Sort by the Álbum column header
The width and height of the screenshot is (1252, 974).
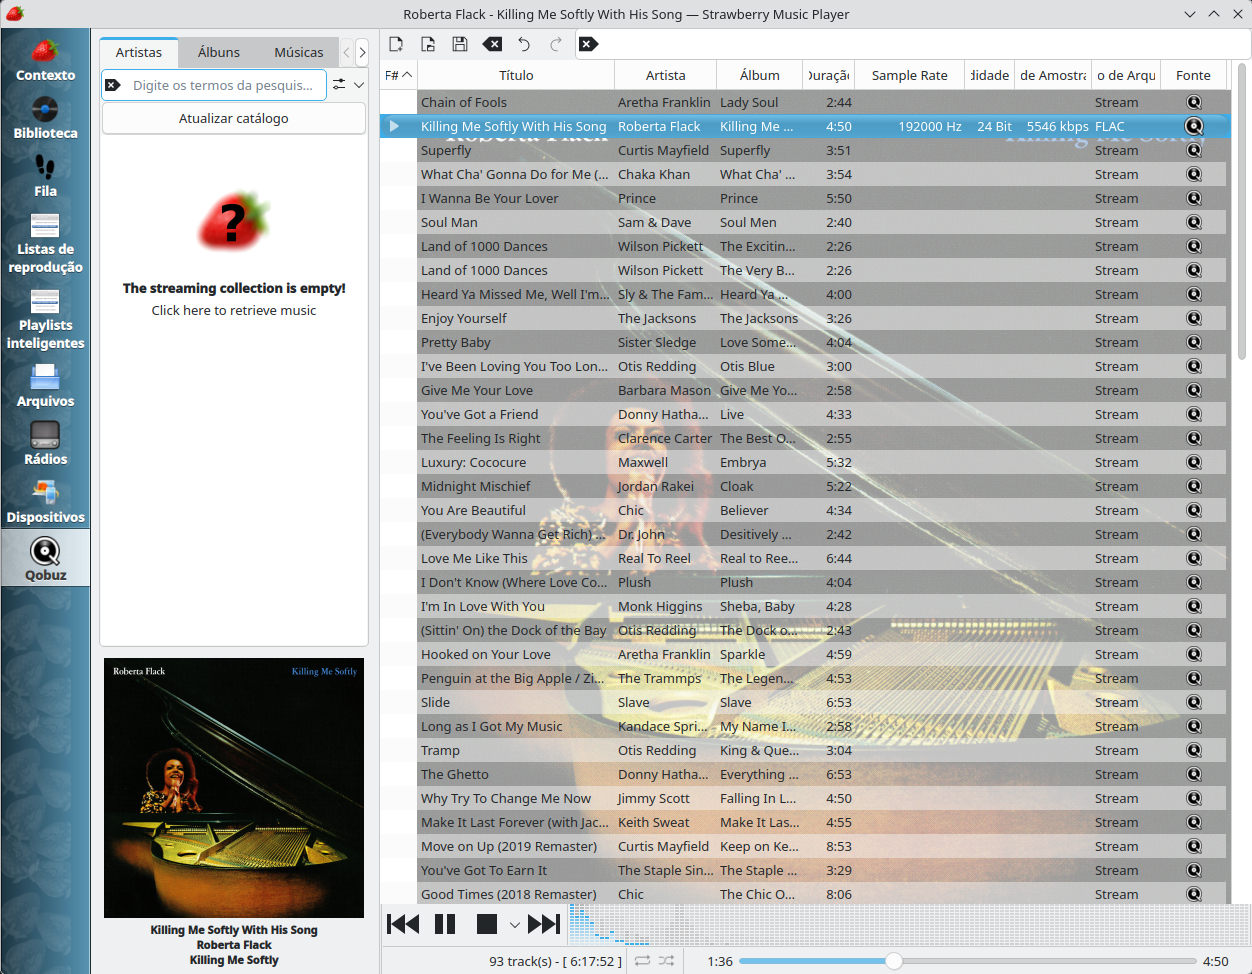[x=760, y=75]
